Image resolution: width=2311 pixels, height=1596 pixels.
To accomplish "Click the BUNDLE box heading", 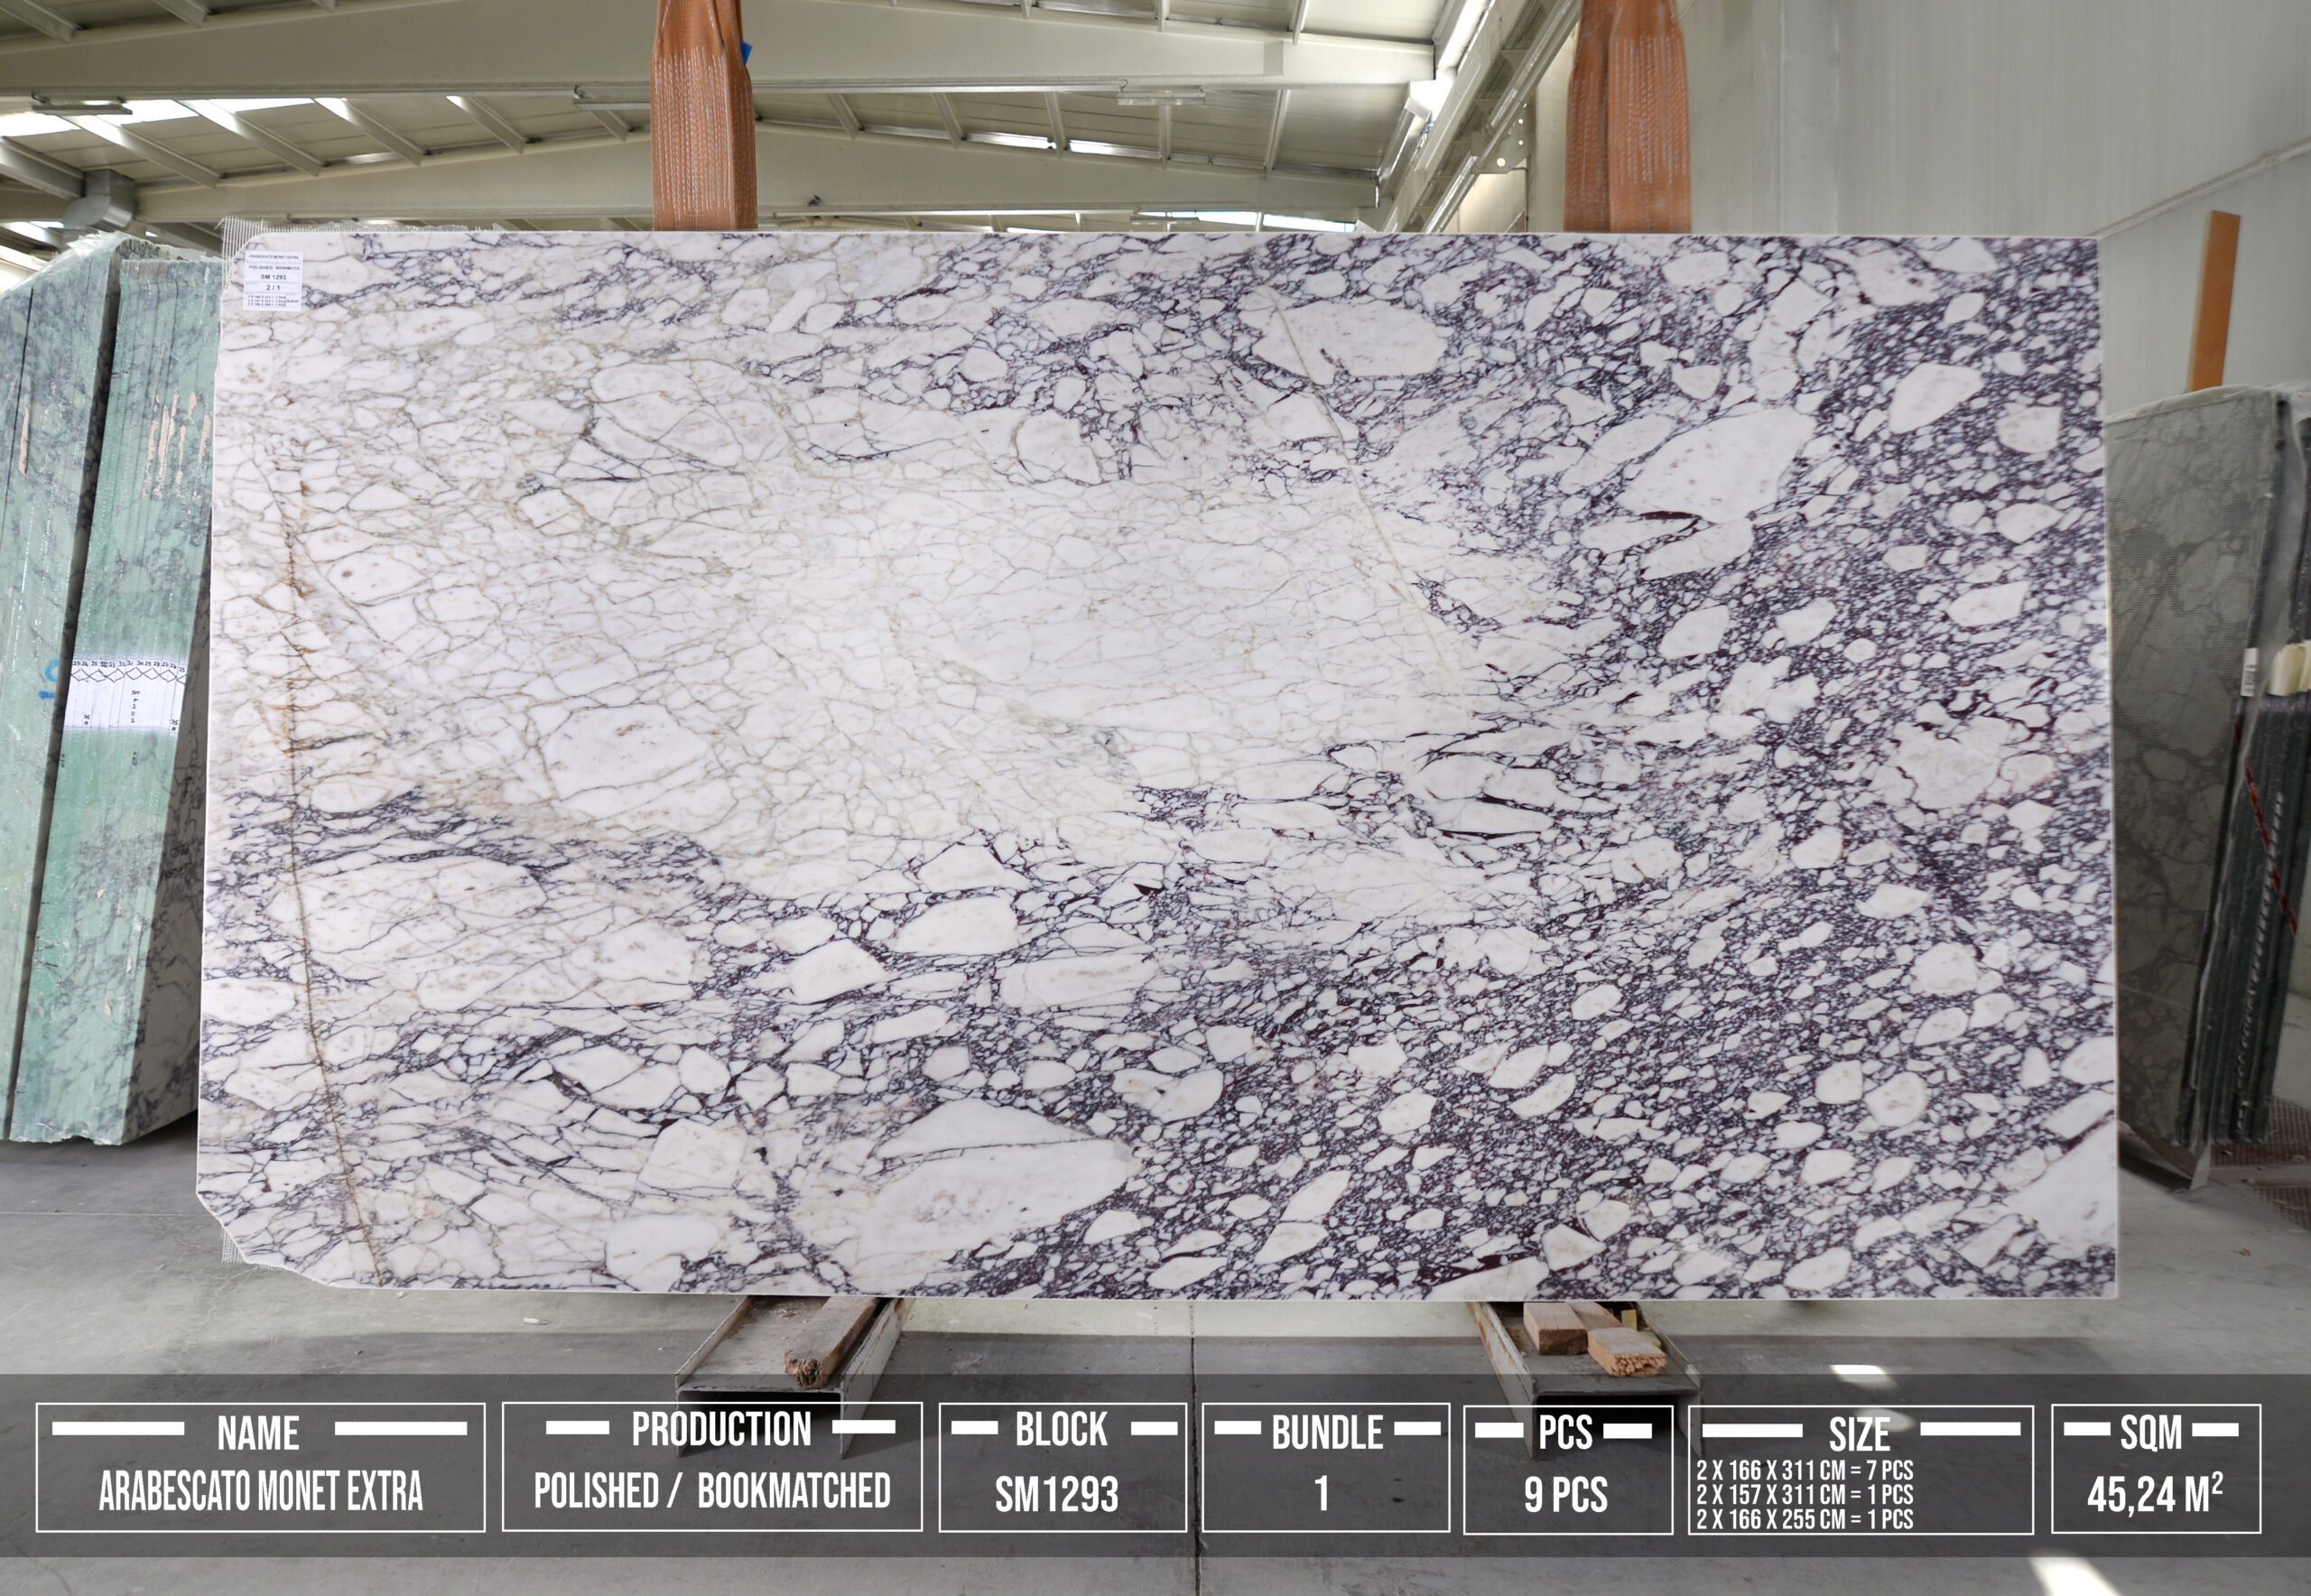I will pos(1326,1433).
